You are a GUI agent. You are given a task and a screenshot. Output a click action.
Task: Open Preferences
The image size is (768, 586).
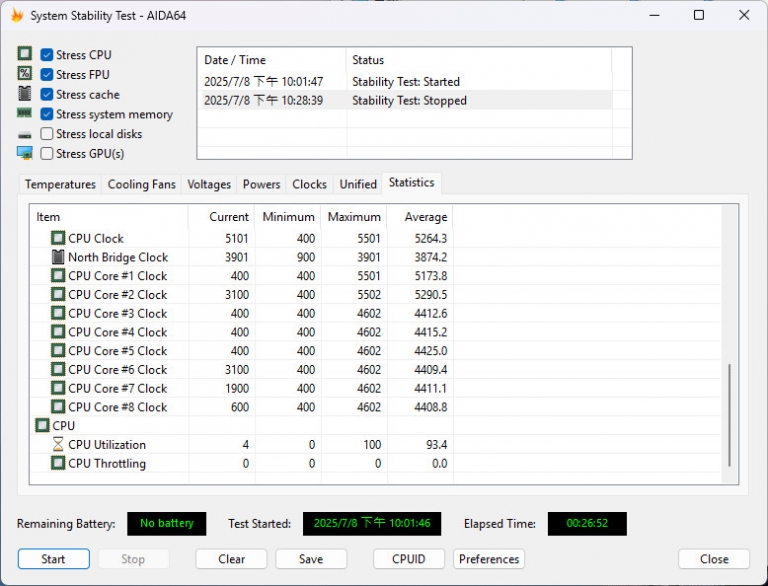pos(489,559)
